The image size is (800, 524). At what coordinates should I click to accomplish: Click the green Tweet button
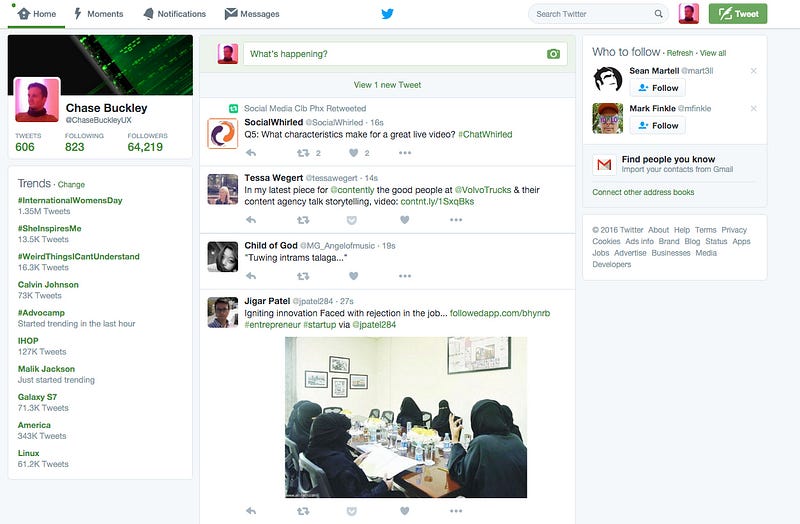pos(738,14)
